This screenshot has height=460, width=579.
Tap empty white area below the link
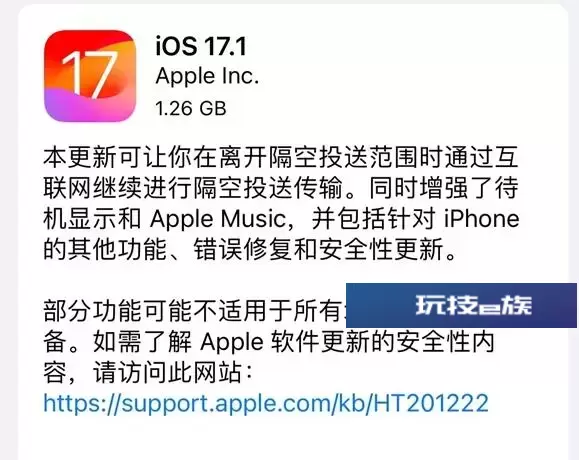[x=290, y=439]
